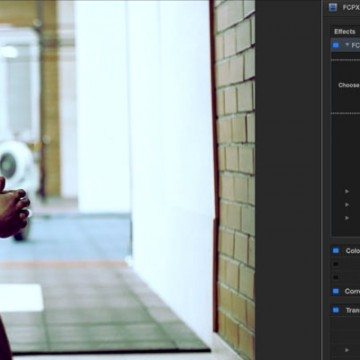Select the FCPX clip title in the inspector header
Viewport: 360px width, 360px height.
(351, 7)
